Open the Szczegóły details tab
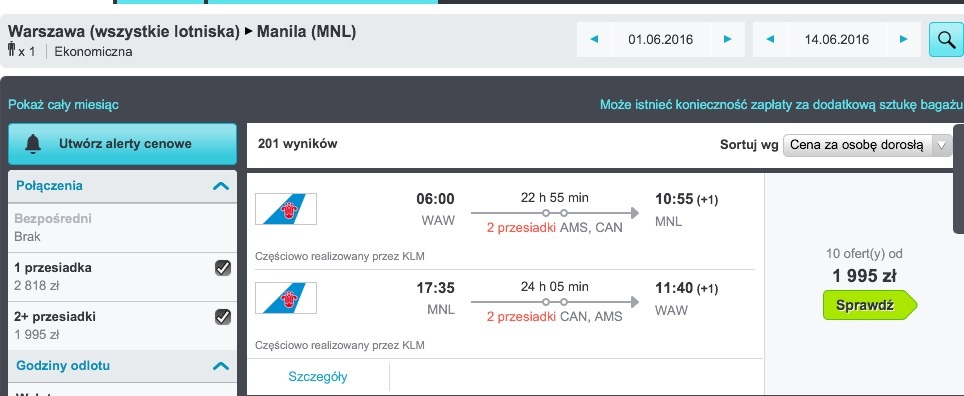The width and height of the screenshot is (964, 396). click(x=318, y=376)
